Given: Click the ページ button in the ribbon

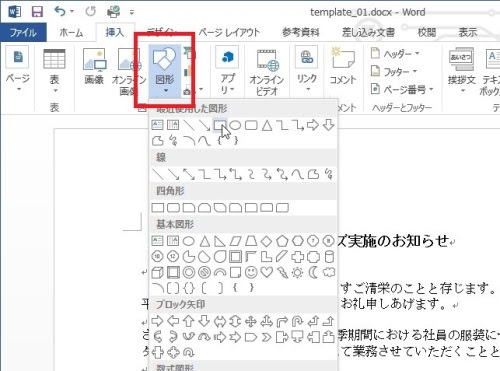Looking at the screenshot, I should pos(18,69).
